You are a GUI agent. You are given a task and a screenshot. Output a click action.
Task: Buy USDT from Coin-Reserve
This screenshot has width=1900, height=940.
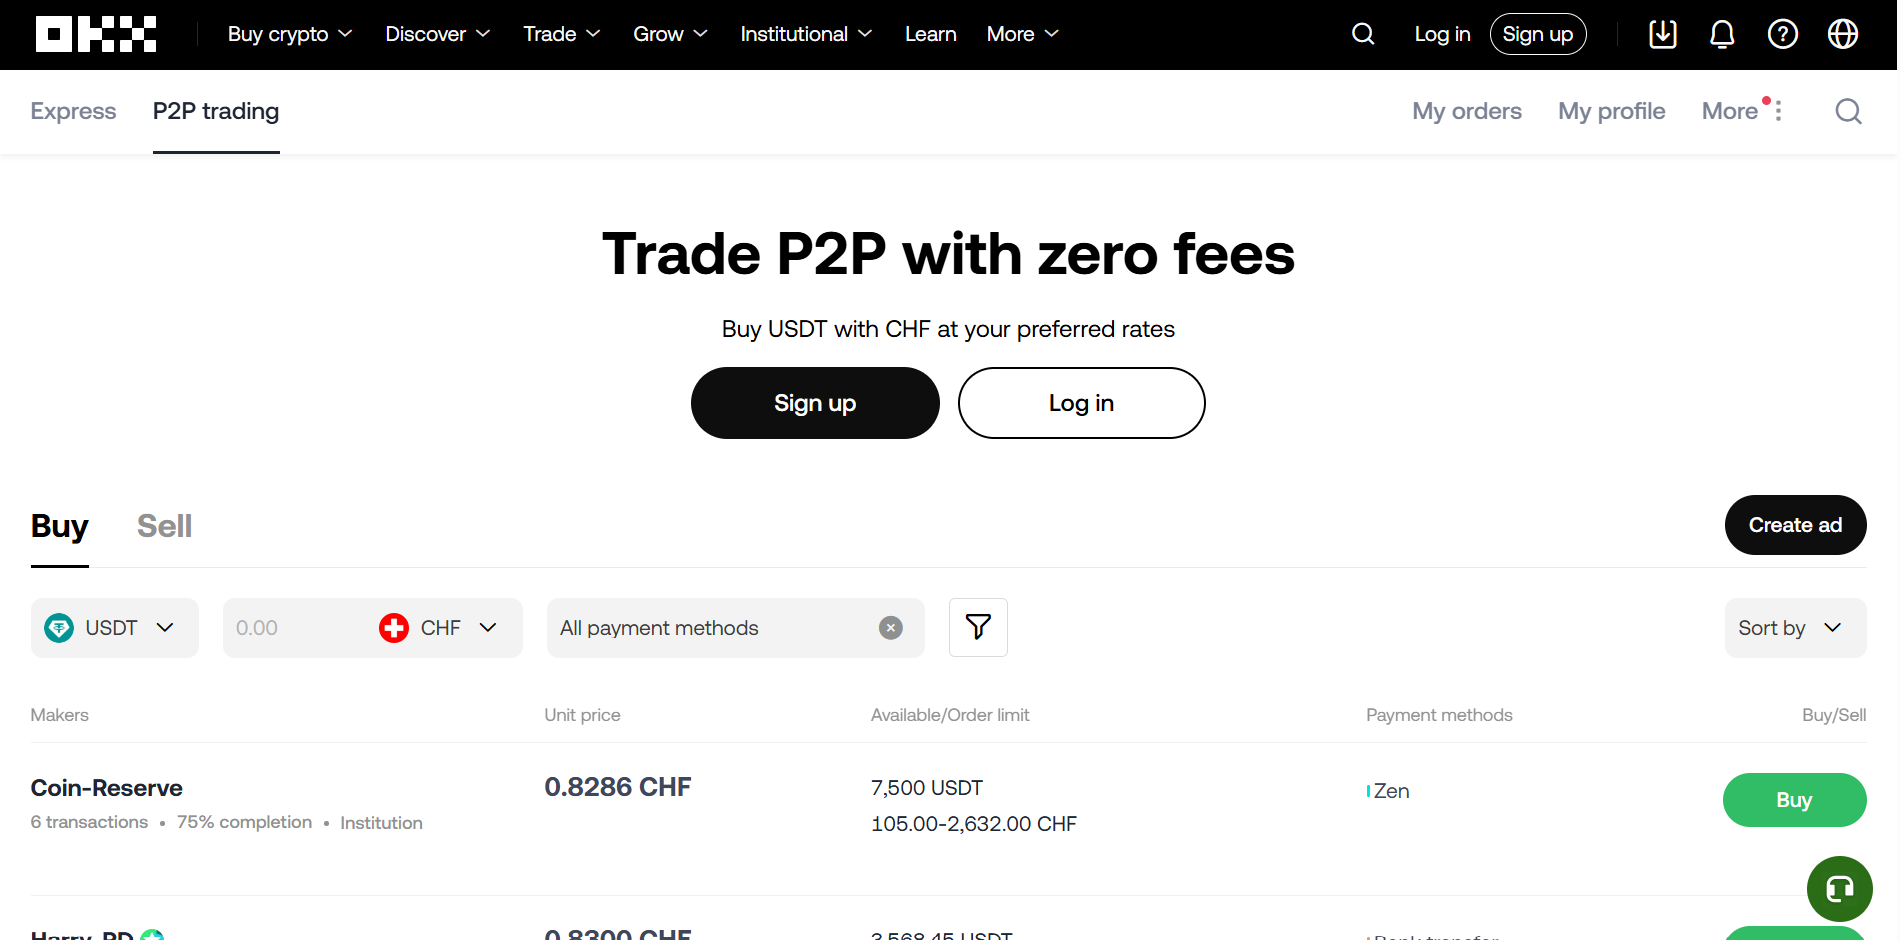click(1794, 799)
